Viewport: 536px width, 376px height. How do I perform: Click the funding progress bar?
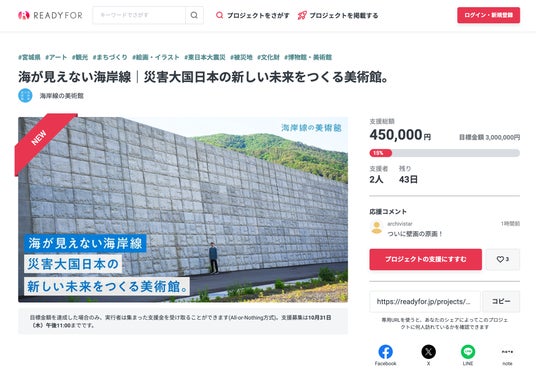[444, 153]
